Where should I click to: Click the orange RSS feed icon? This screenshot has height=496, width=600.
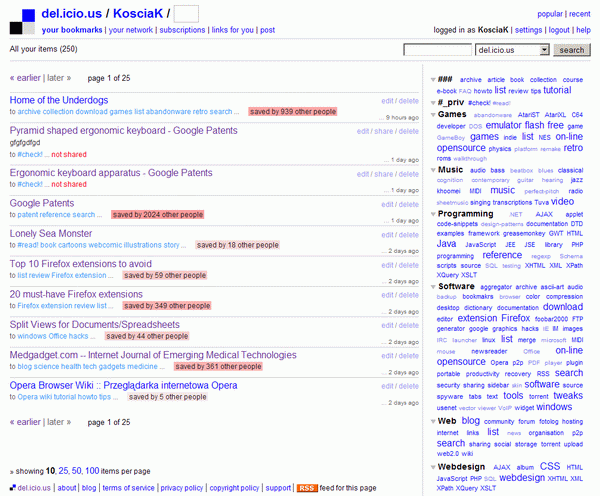pos(306,488)
